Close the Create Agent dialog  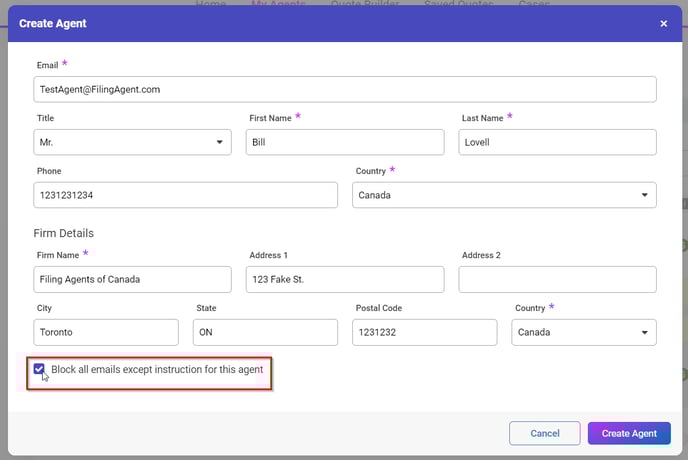coord(663,23)
